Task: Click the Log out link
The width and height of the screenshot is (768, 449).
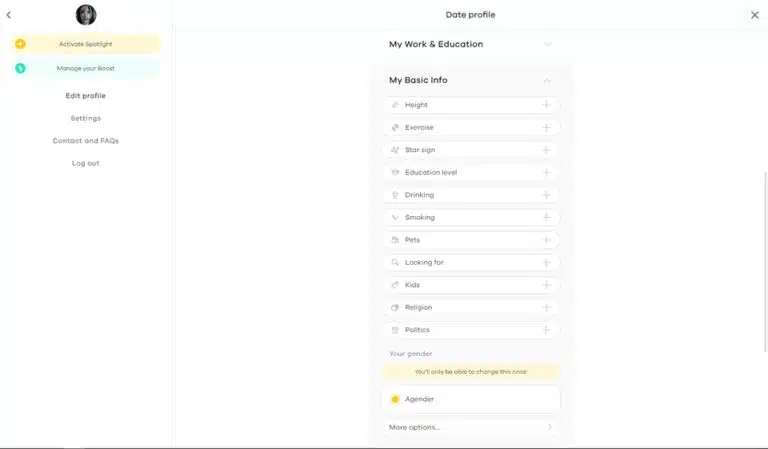Action: tap(86, 163)
